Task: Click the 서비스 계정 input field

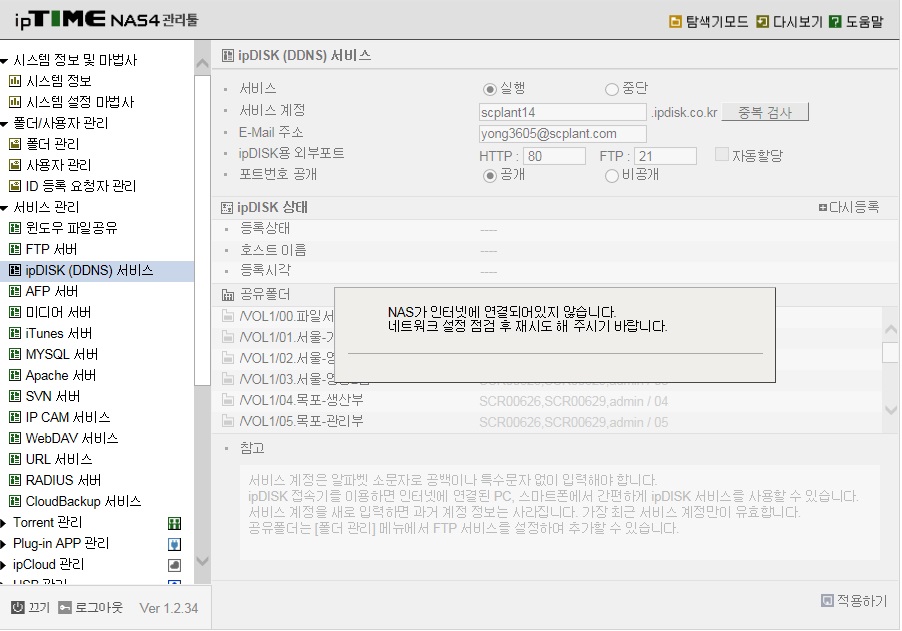Action: coord(563,112)
